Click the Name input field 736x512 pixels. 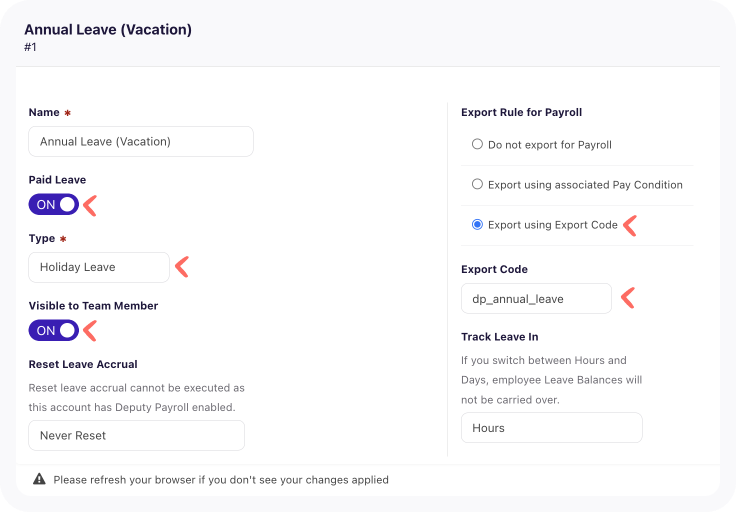pos(141,141)
